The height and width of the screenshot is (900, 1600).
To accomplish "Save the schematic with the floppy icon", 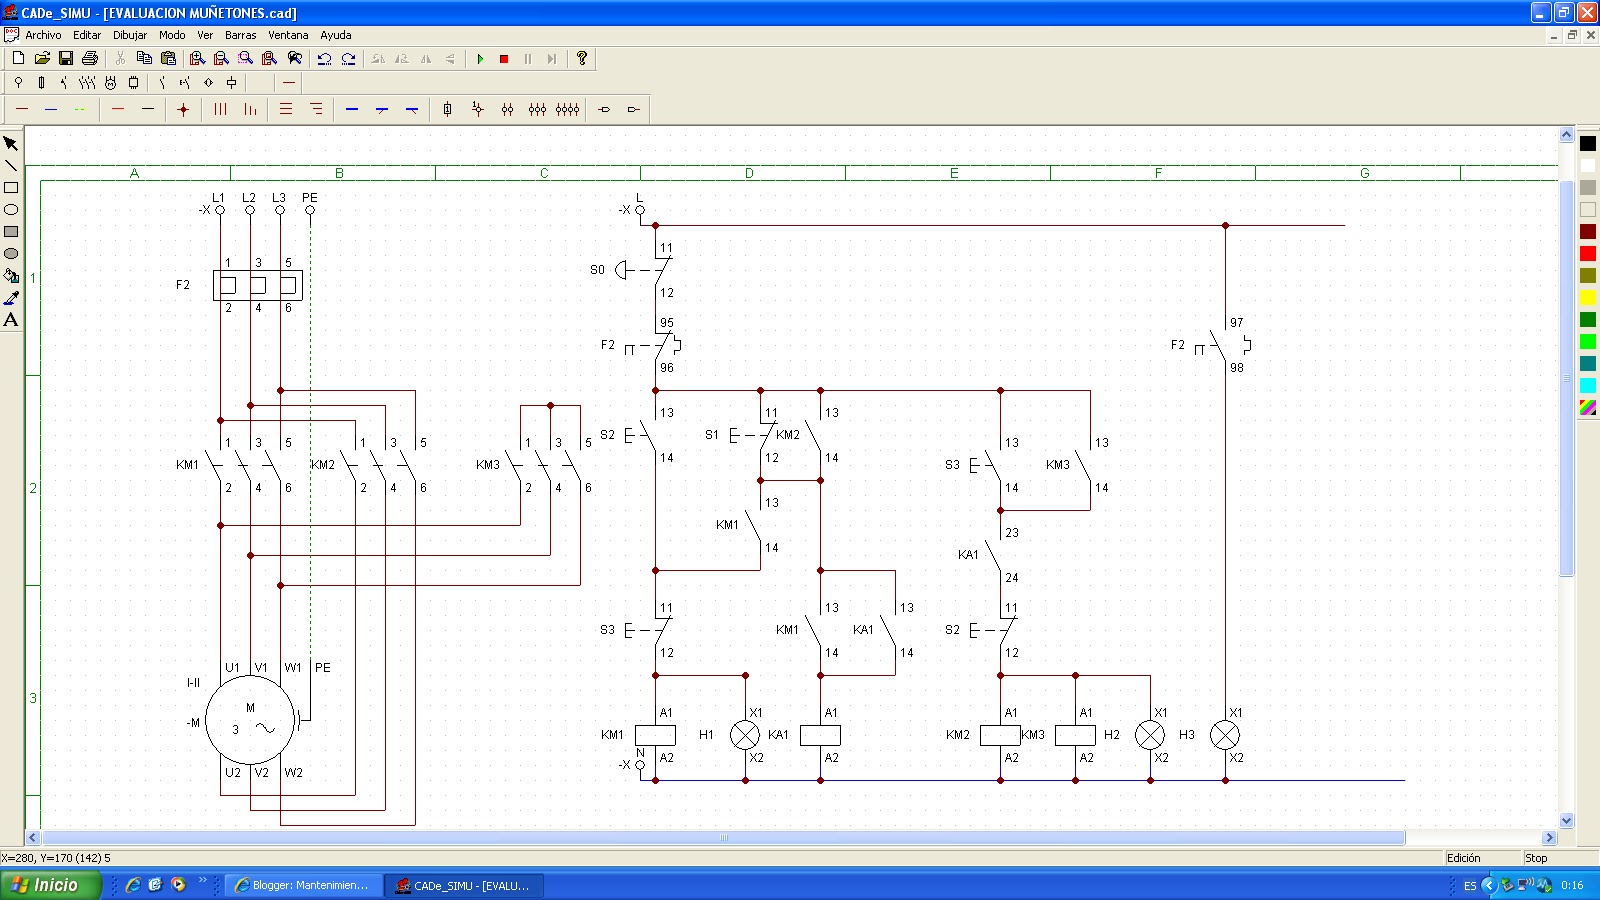I will (x=66, y=59).
